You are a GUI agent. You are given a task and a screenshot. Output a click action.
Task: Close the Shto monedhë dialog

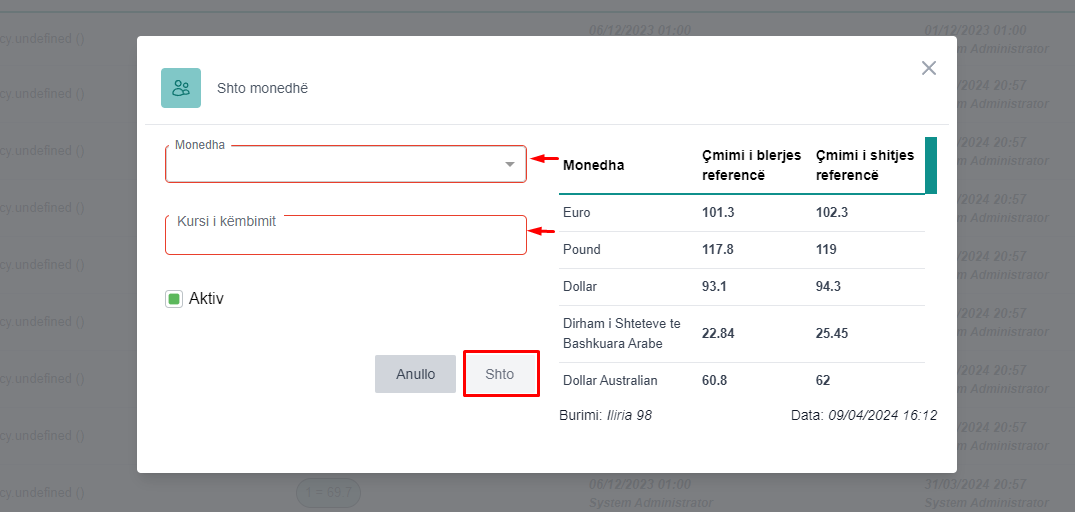[x=929, y=68]
